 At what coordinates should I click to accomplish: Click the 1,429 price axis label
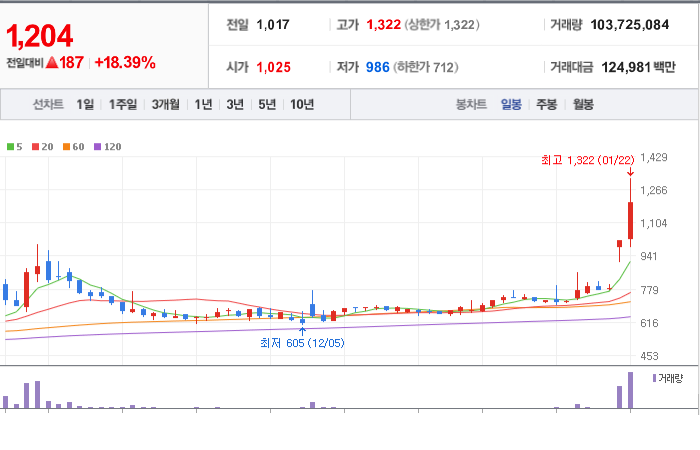click(654, 157)
